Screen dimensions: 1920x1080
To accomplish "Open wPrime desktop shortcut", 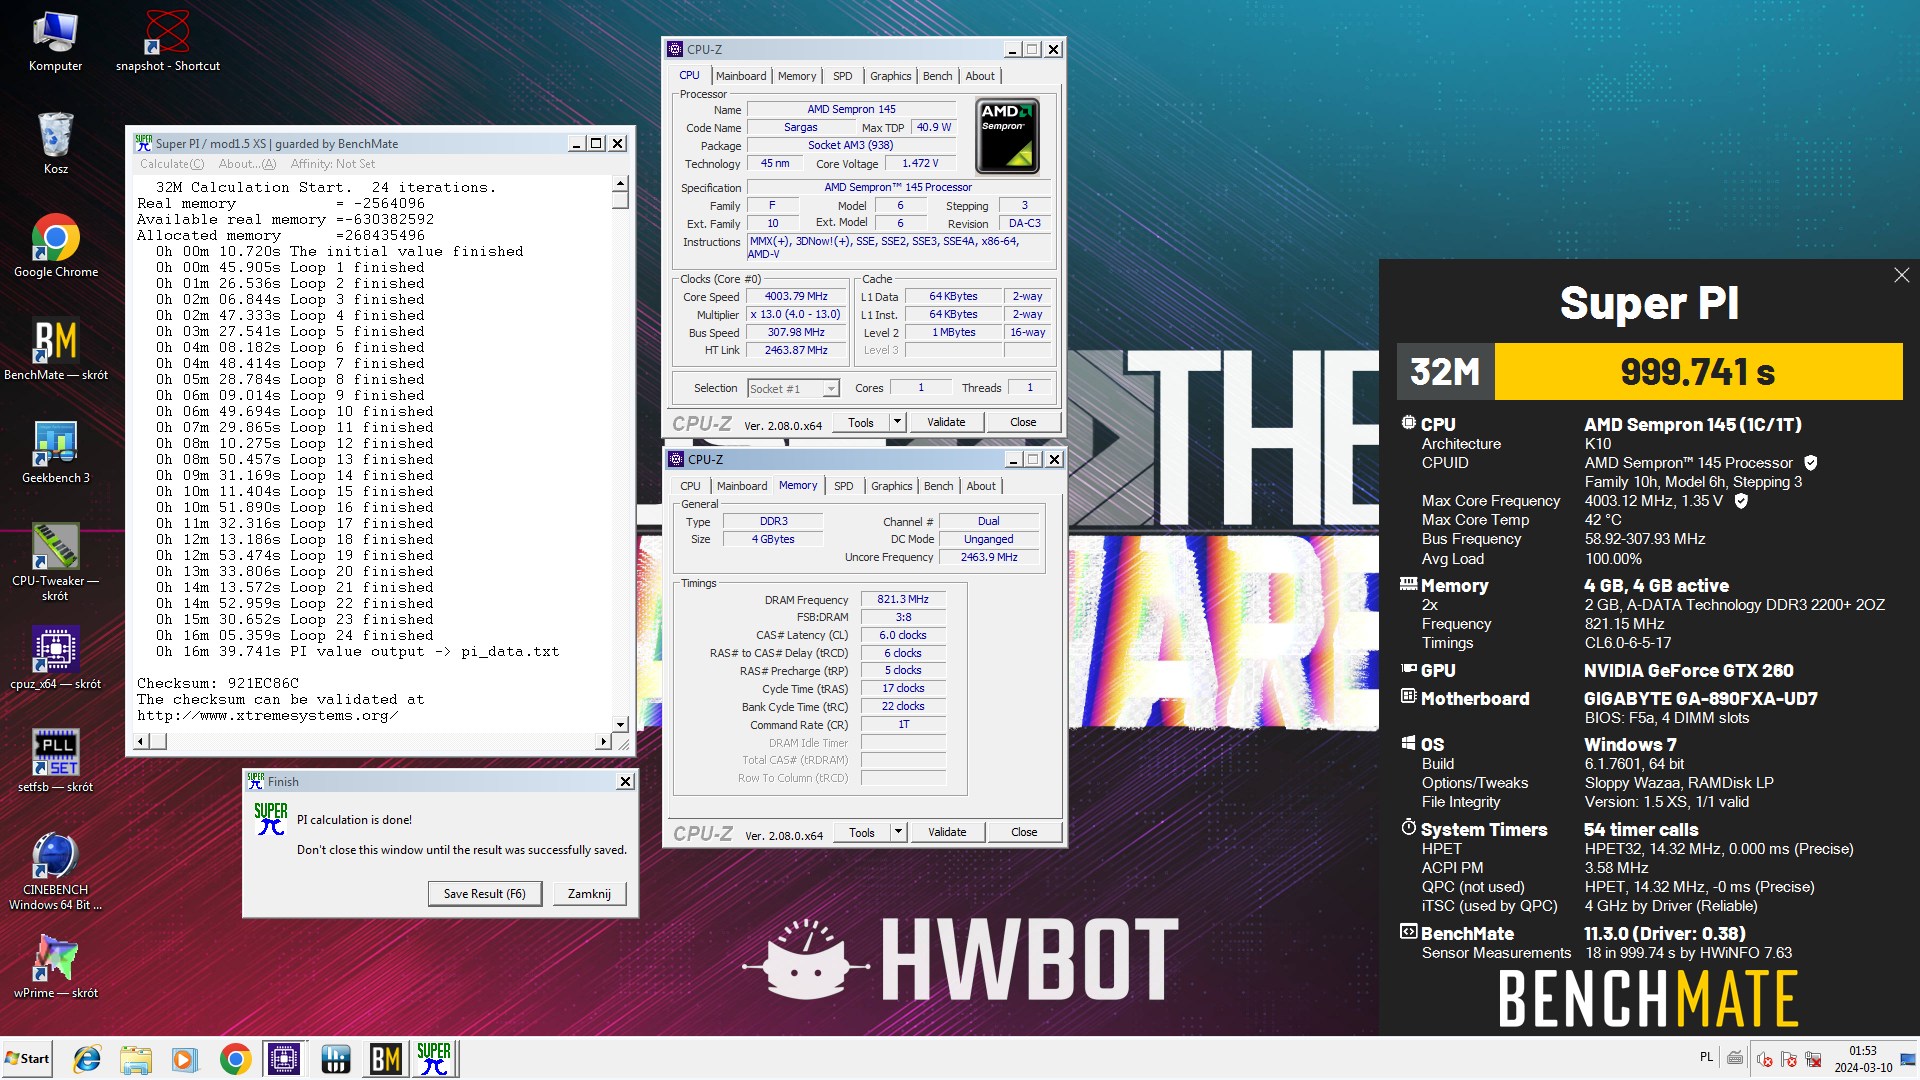I will pyautogui.click(x=55, y=966).
